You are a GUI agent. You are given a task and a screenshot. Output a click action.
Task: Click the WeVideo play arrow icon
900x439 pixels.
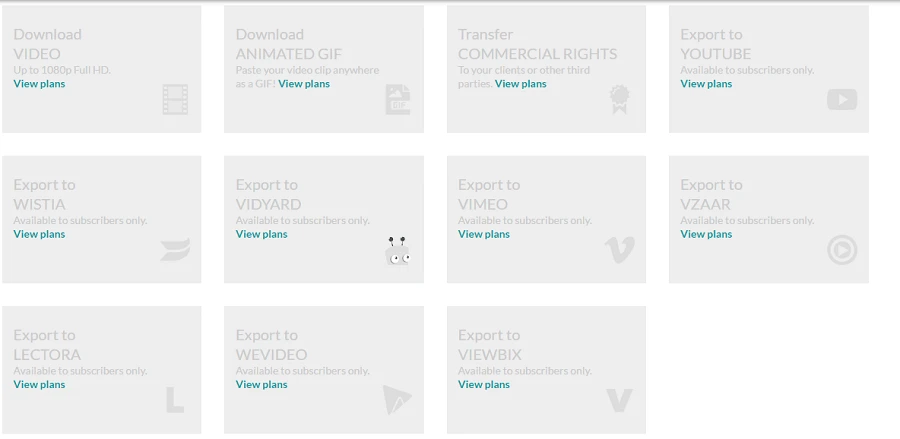point(397,400)
